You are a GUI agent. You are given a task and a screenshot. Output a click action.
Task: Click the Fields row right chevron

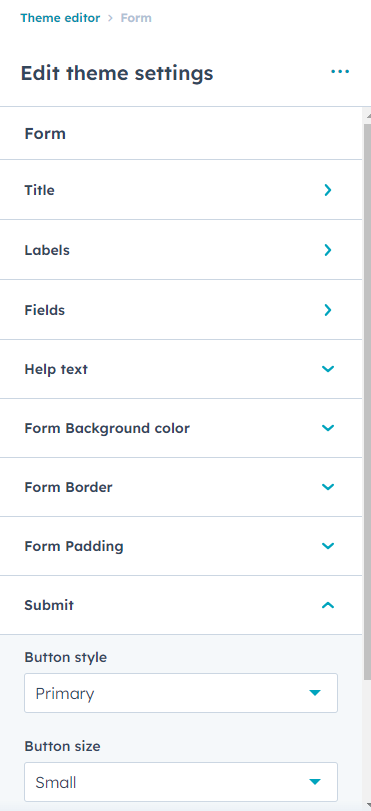coord(328,310)
